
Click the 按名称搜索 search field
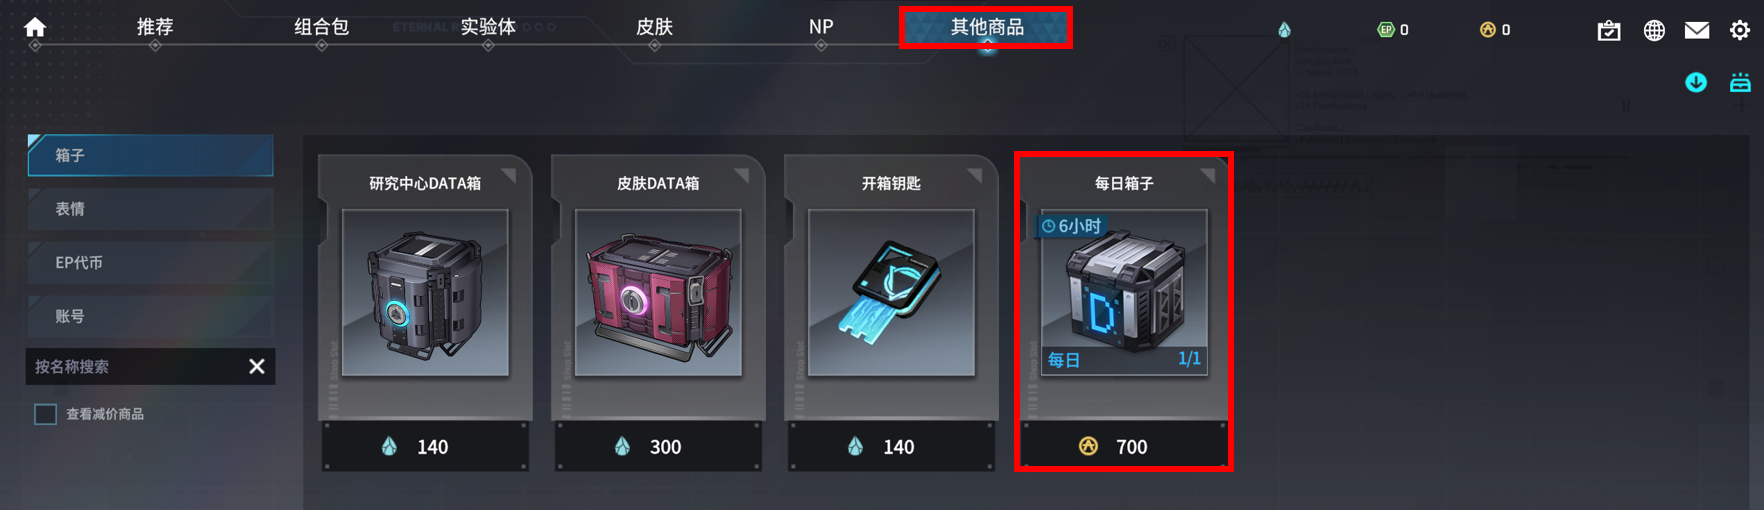(137, 367)
